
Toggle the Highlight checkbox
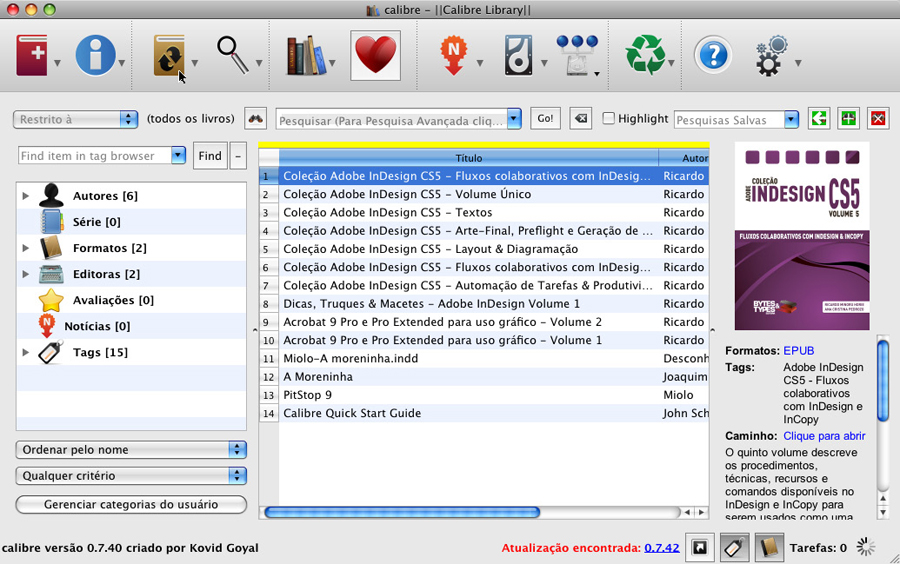click(x=608, y=118)
